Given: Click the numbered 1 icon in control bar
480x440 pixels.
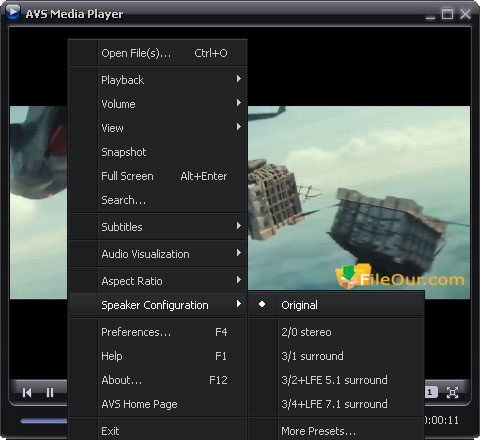Looking at the screenshot, I should (x=430, y=392).
